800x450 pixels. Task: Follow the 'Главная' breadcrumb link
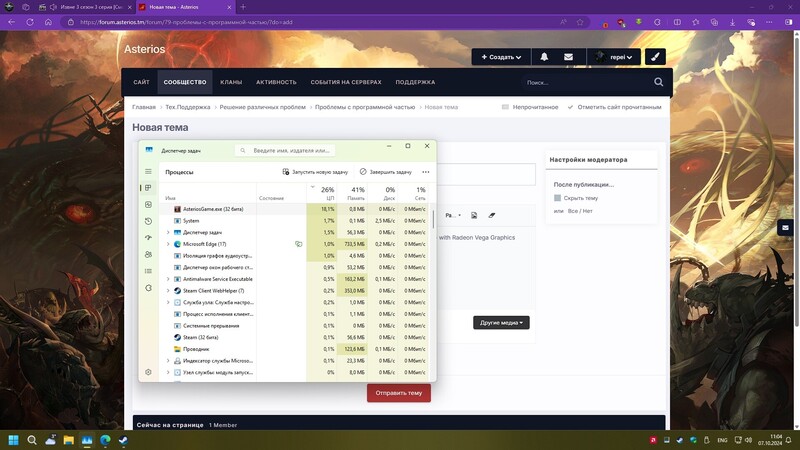[144, 107]
